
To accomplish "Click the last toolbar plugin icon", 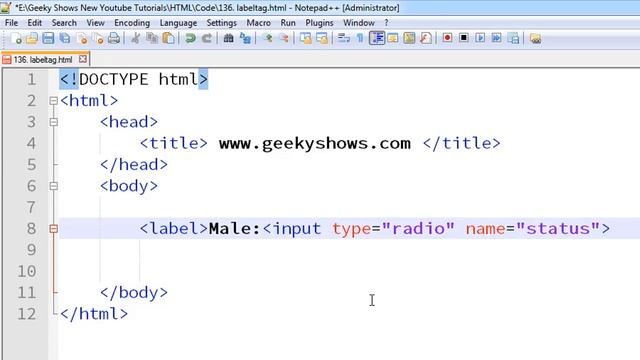I will point(536,39).
